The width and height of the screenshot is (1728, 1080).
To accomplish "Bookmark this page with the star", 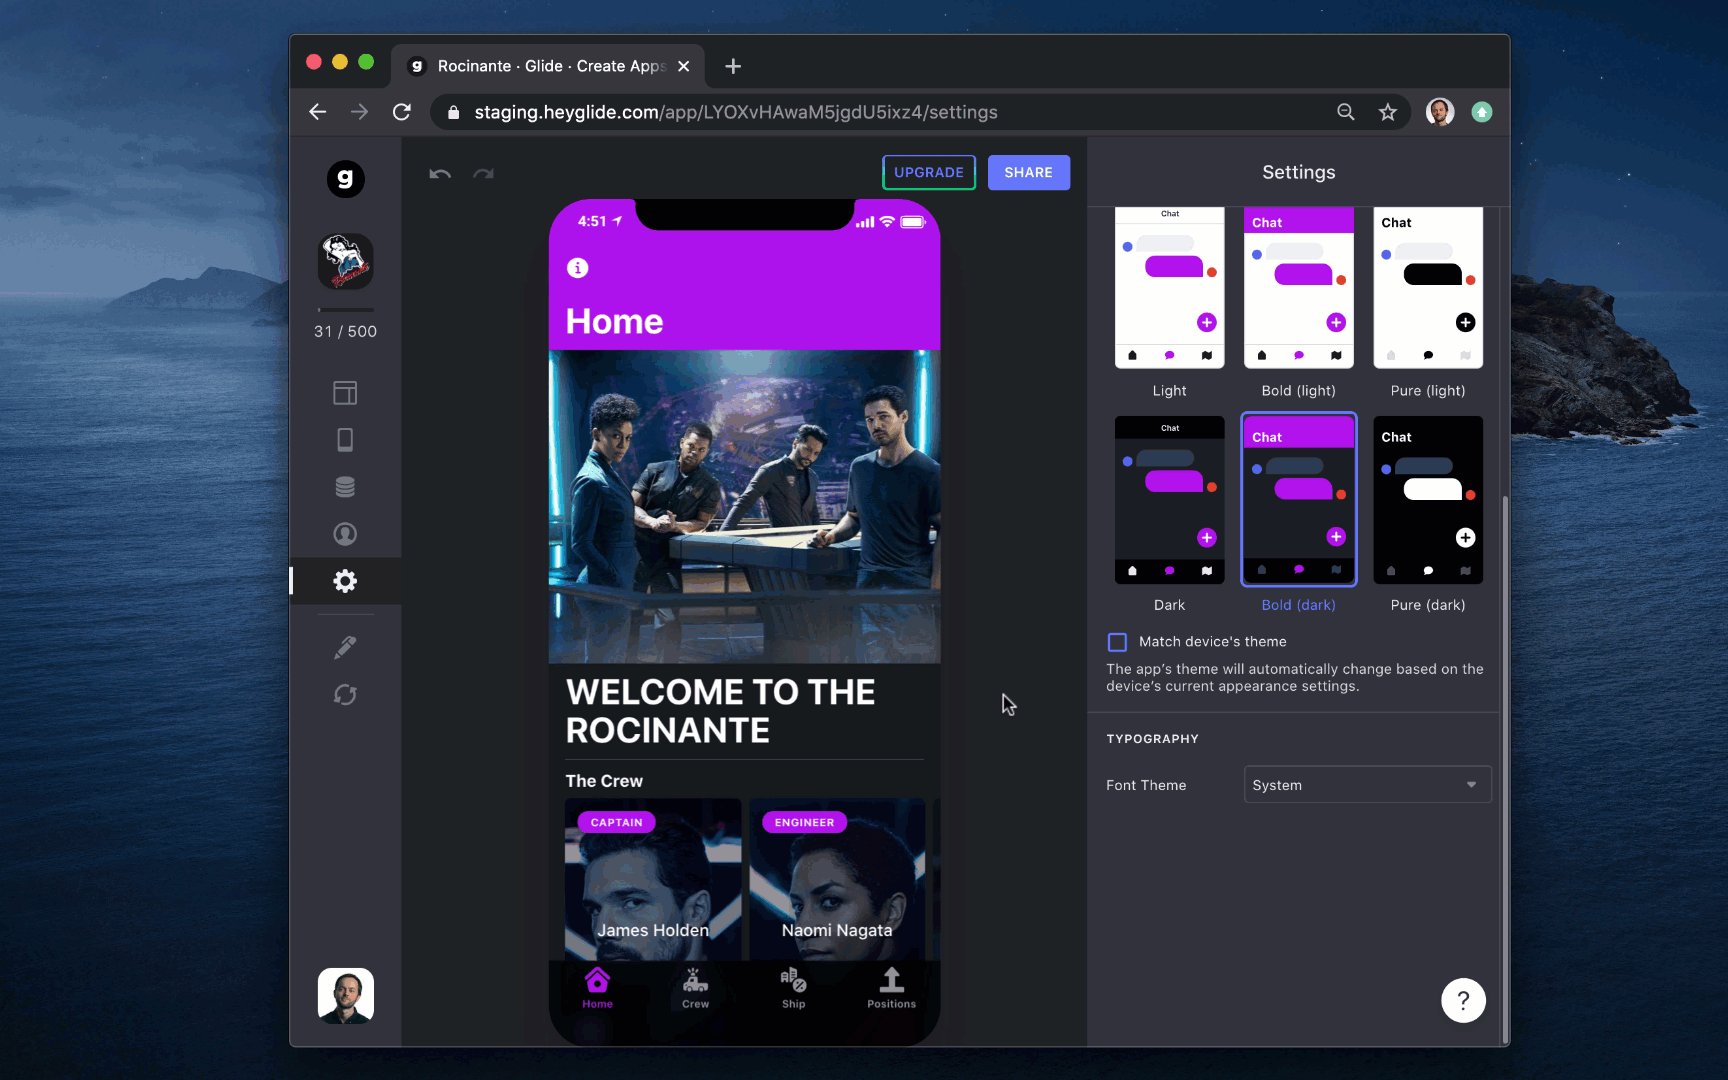I will click(1388, 112).
